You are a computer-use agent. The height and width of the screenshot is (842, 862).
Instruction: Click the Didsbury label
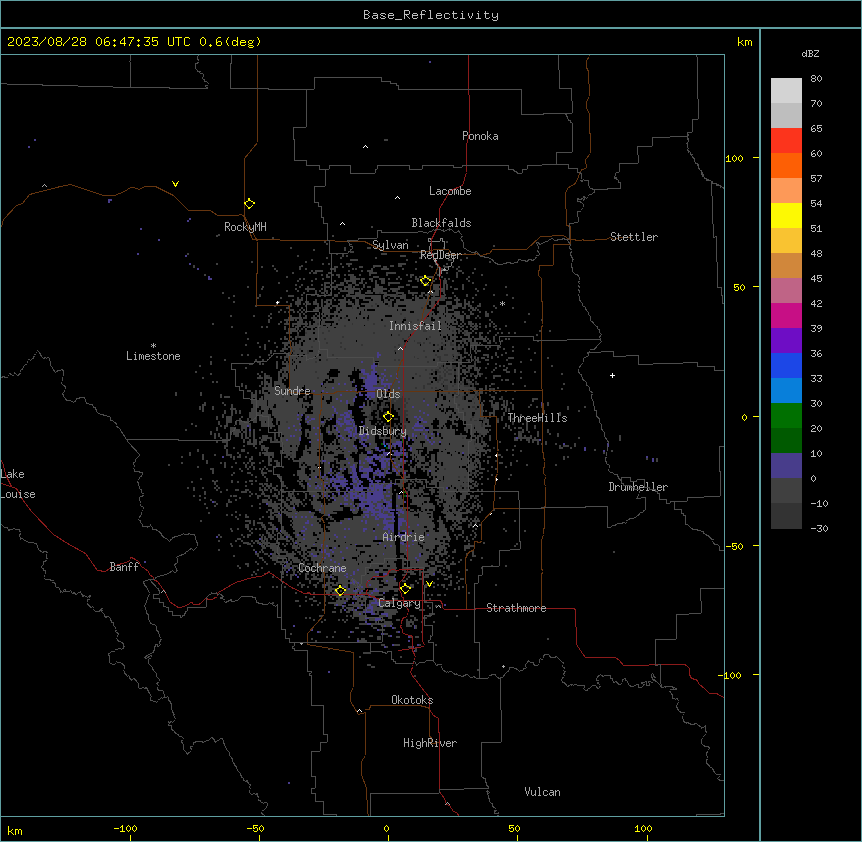pyautogui.click(x=383, y=431)
